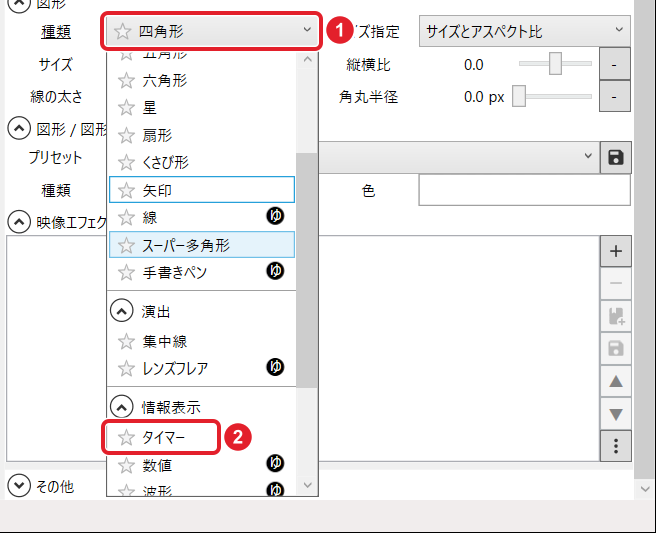The height and width of the screenshot is (533, 656).
Task: Toggle favorite star for 線
Action: click(x=126, y=218)
